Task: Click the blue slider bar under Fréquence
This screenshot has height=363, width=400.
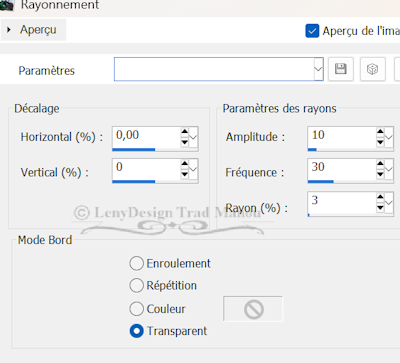Action: (x=321, y=182)
